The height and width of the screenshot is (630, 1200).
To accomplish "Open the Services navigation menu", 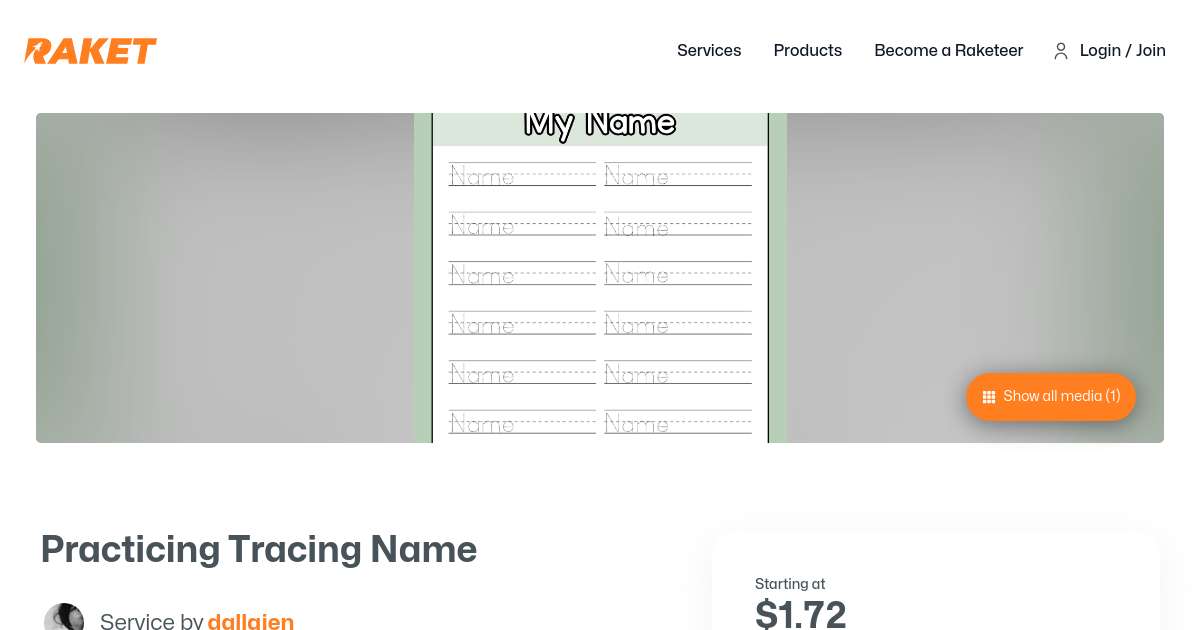I will point(709,51).
